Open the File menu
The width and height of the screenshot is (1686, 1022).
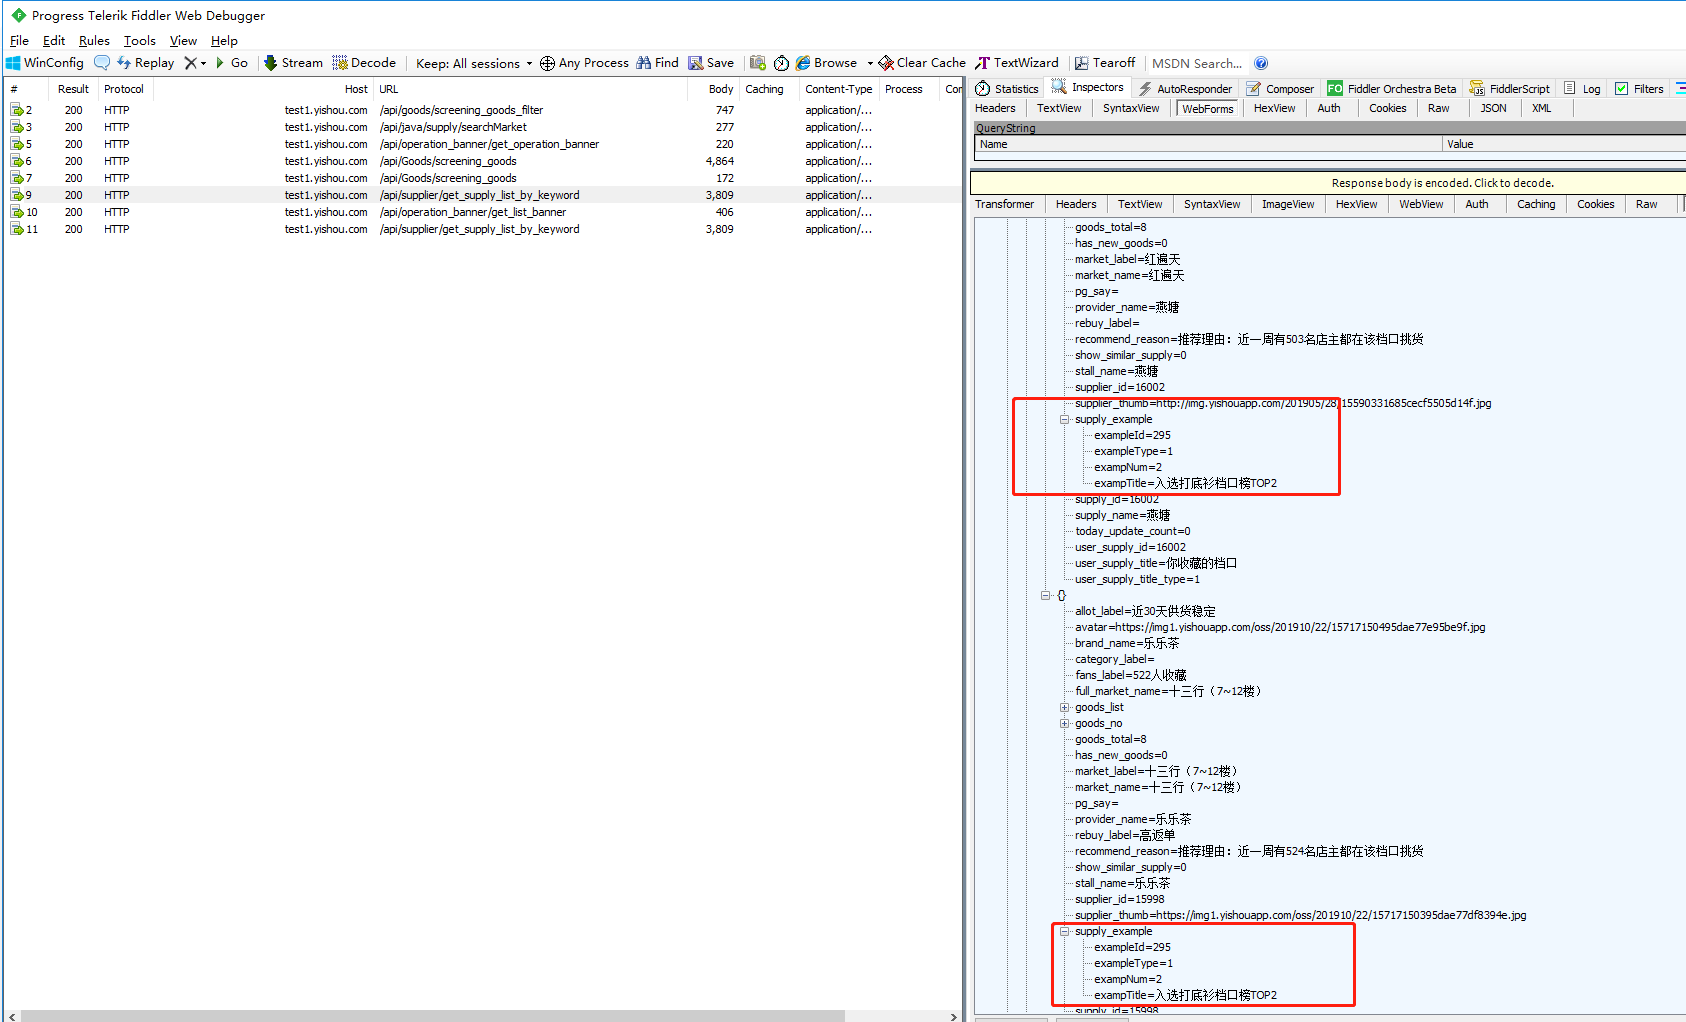pos(19,41)
